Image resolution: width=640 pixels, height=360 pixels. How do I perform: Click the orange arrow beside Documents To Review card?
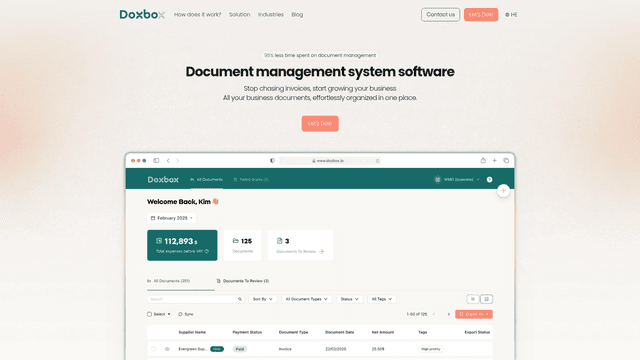(322, 251)
